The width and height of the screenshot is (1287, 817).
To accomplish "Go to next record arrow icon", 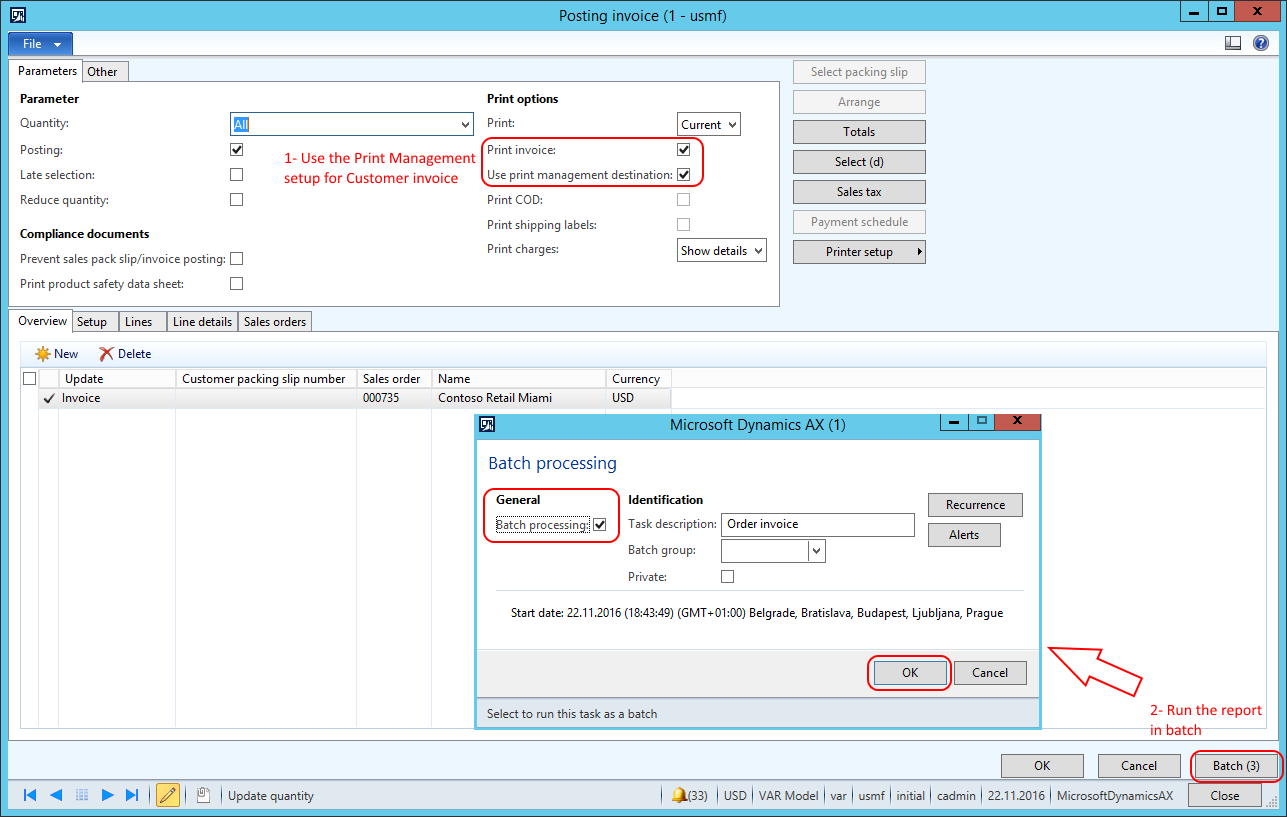I will pyautogui.click(x=107, y=795).
